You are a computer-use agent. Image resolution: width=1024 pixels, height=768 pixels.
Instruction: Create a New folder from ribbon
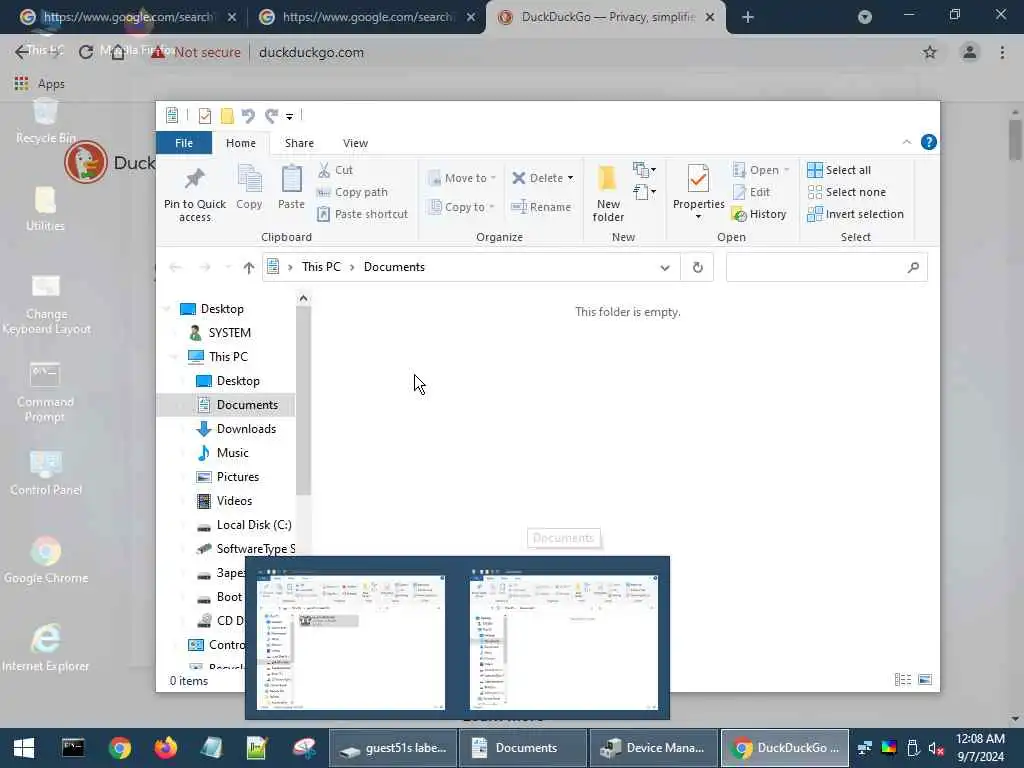tap(608, 193)
